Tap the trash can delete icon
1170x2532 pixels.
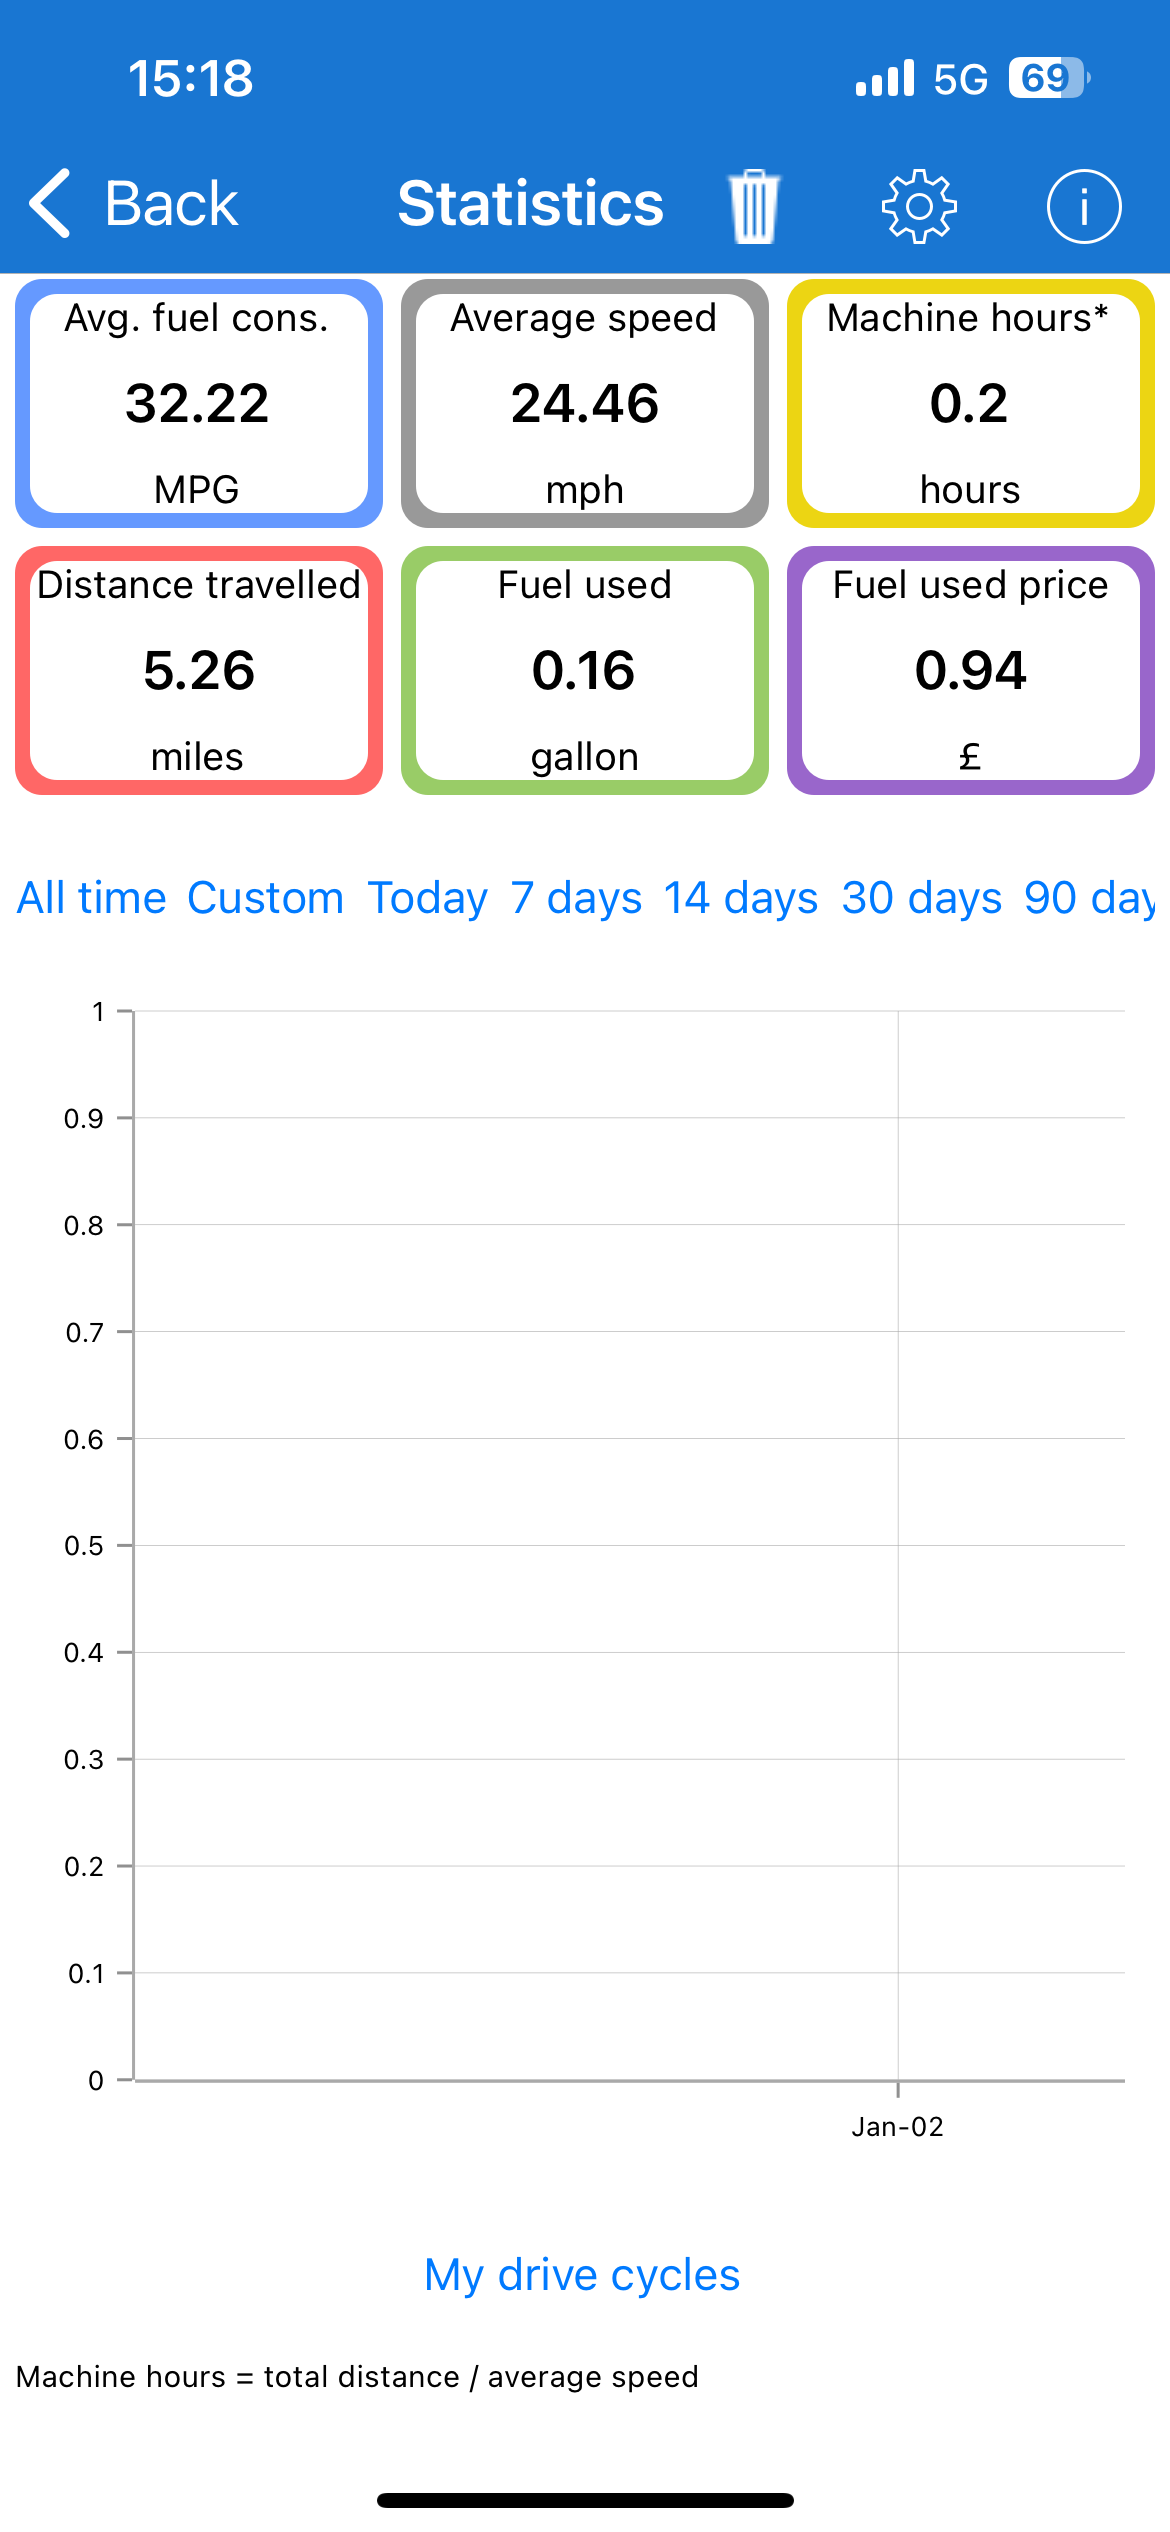pos(754,206)
